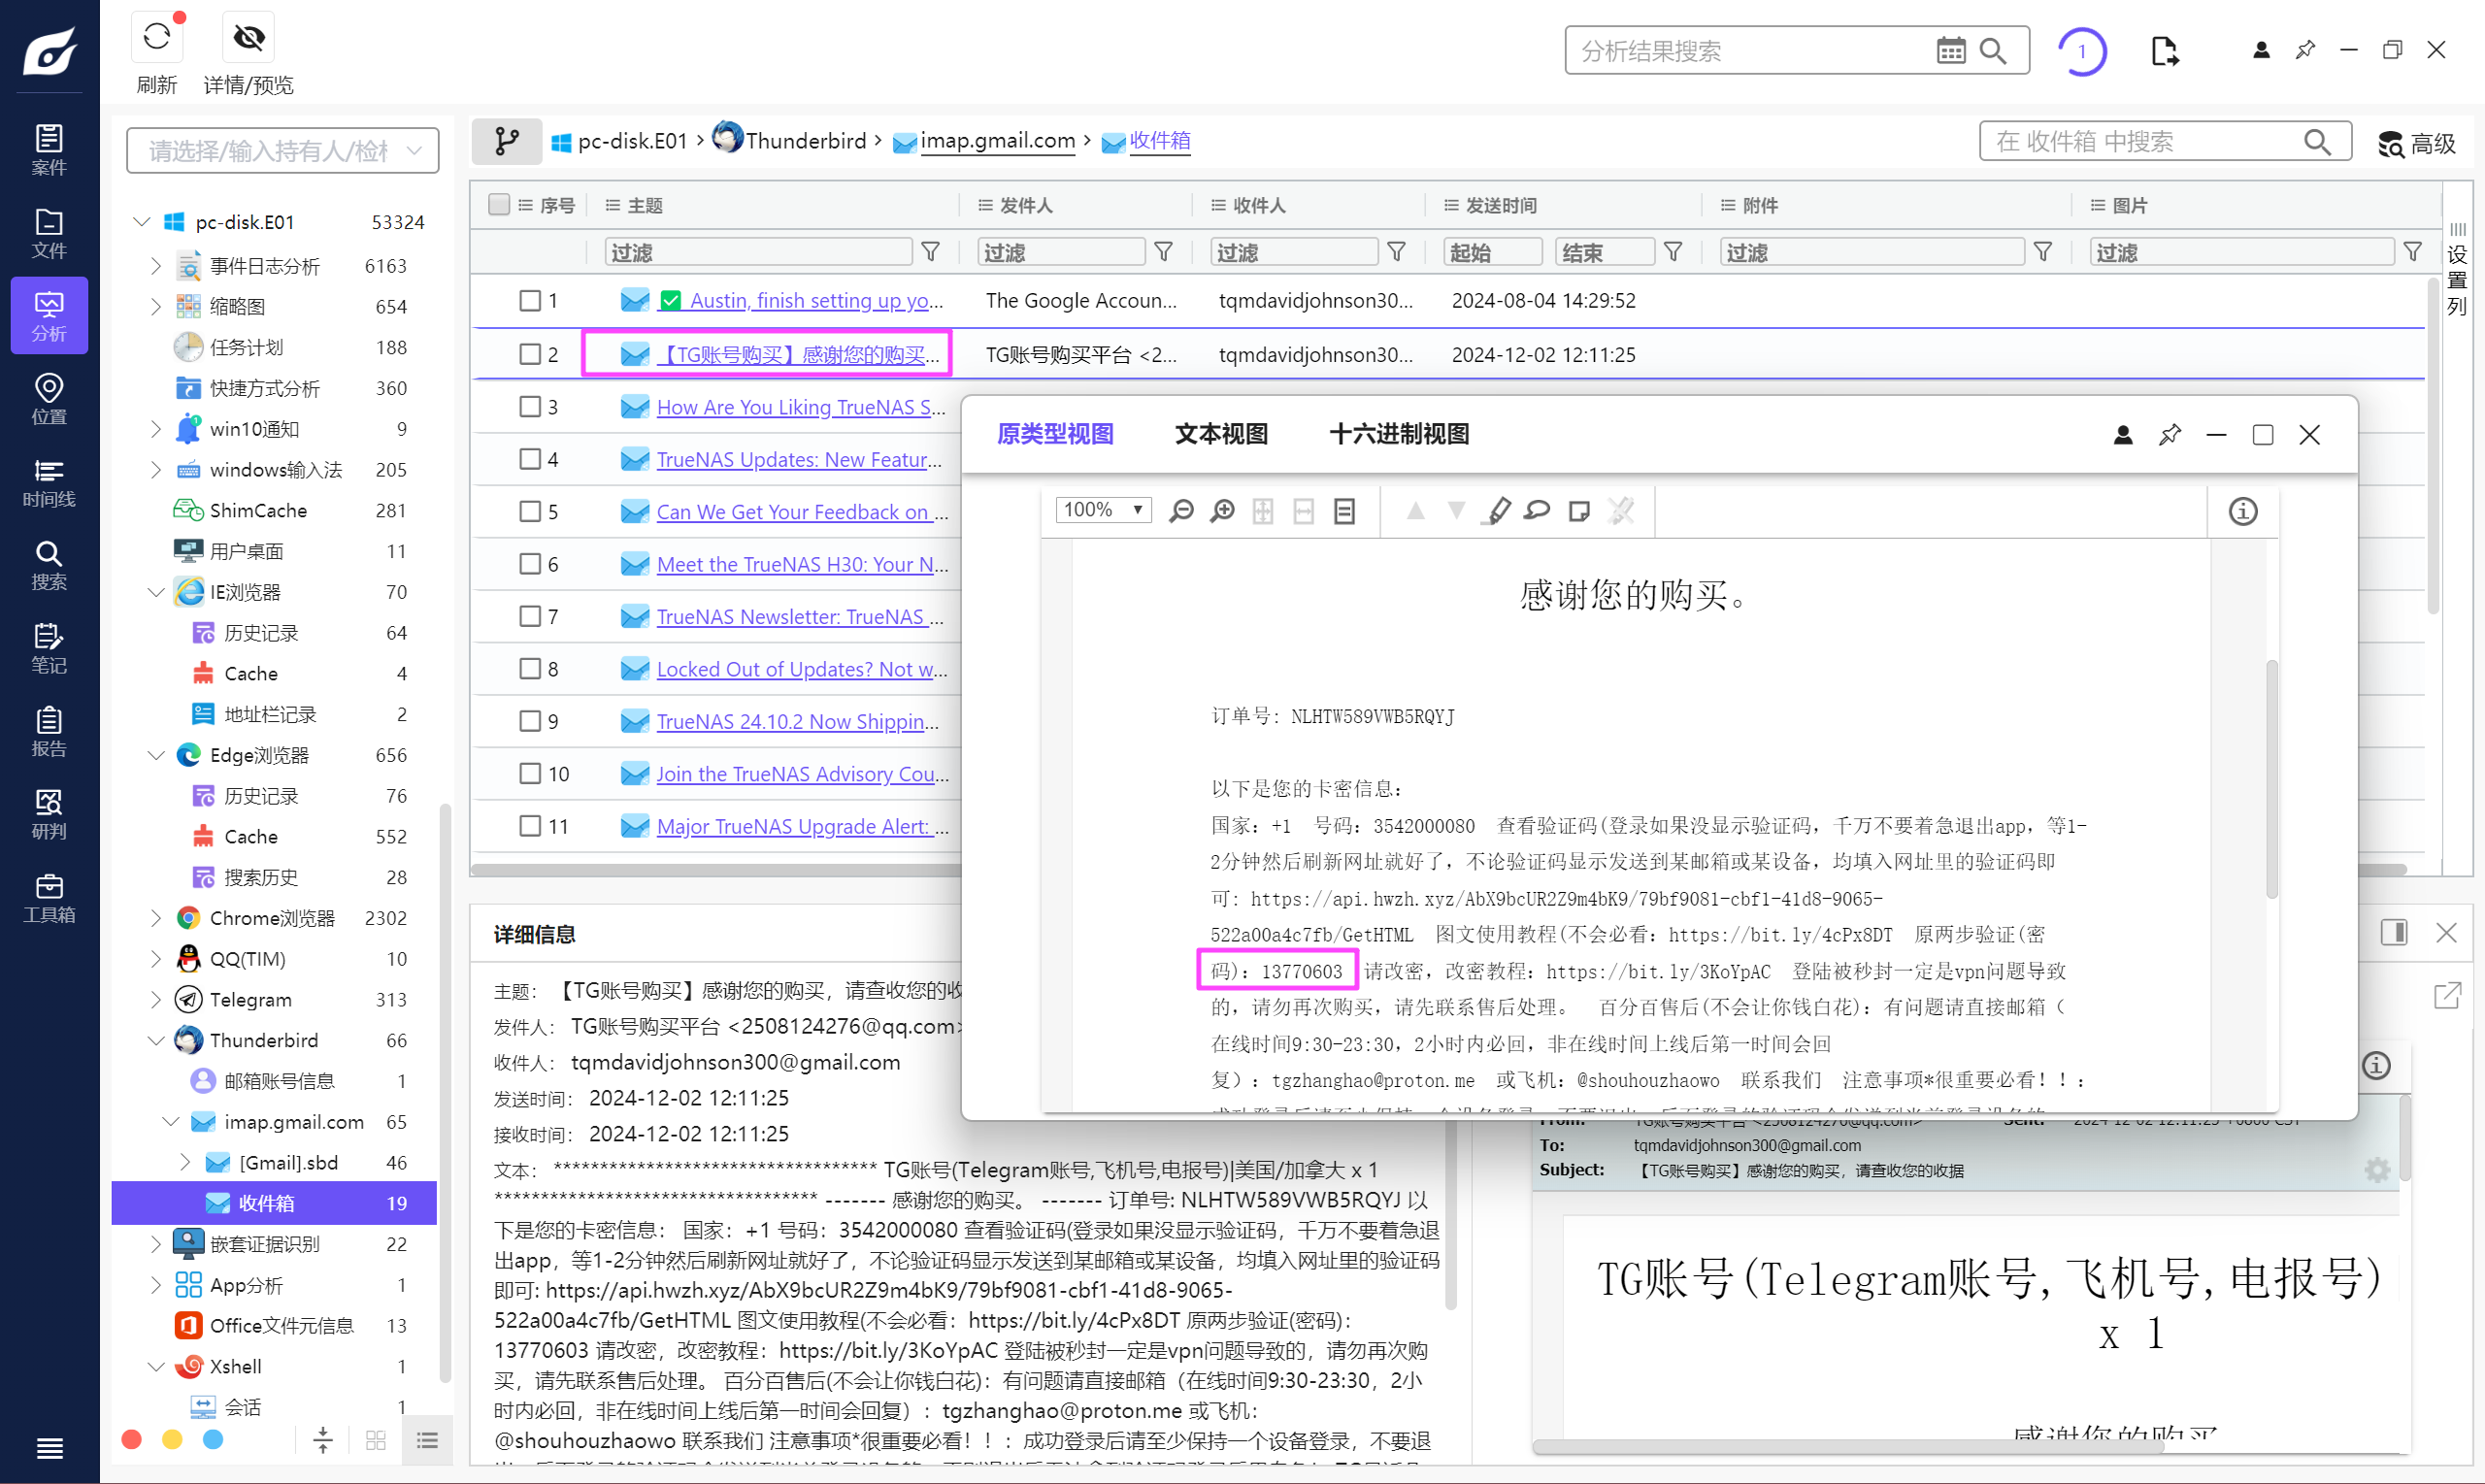
Task: Click the blue color marker dot
Action: [213, 1439]
